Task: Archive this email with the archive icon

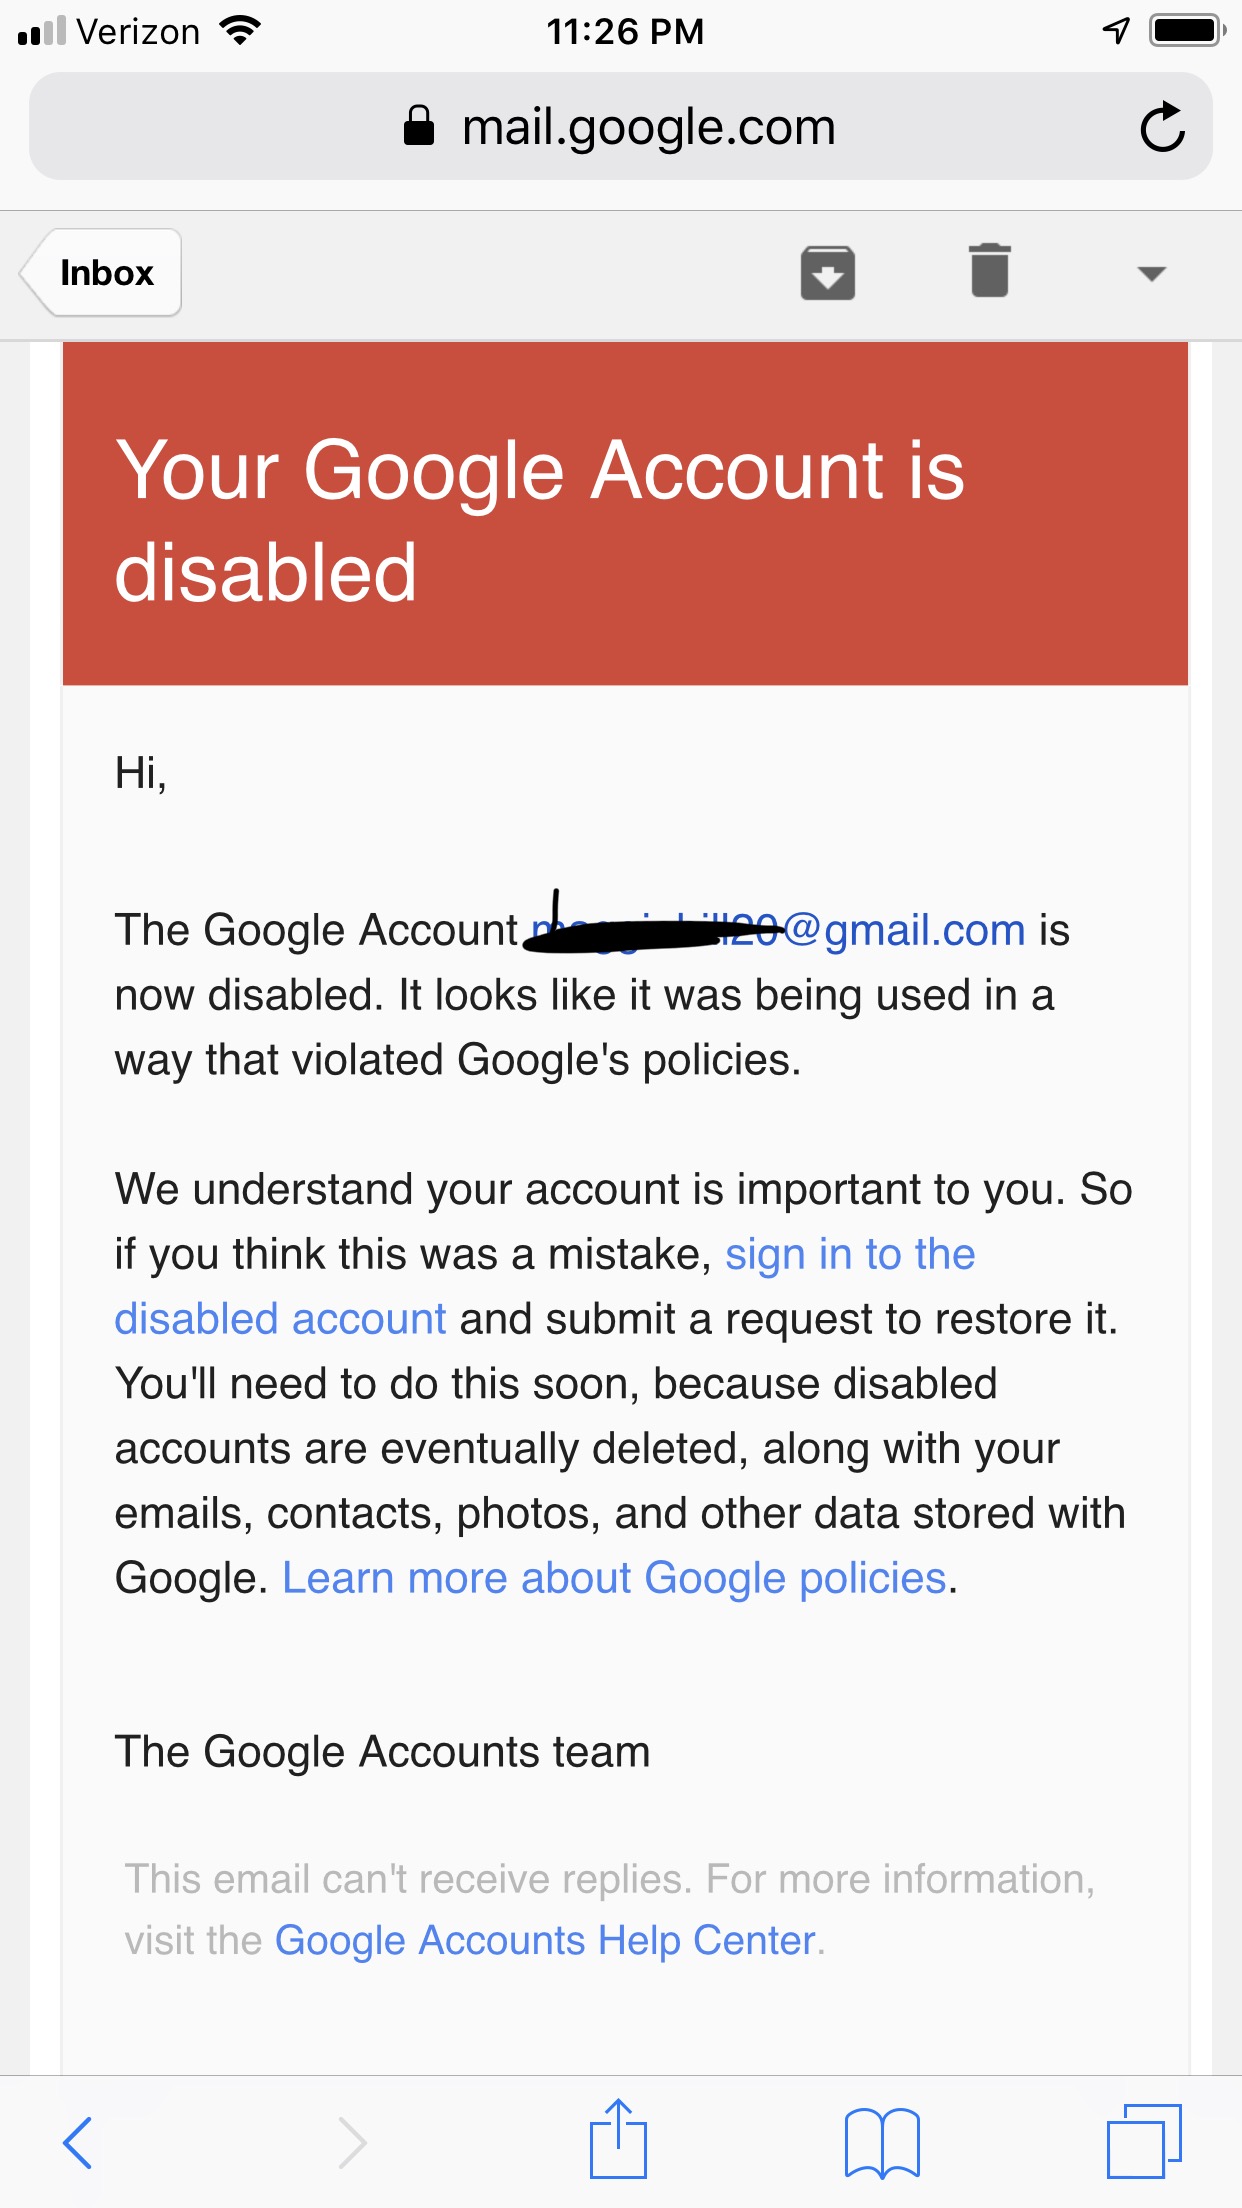Action: [x=827, y=273]
